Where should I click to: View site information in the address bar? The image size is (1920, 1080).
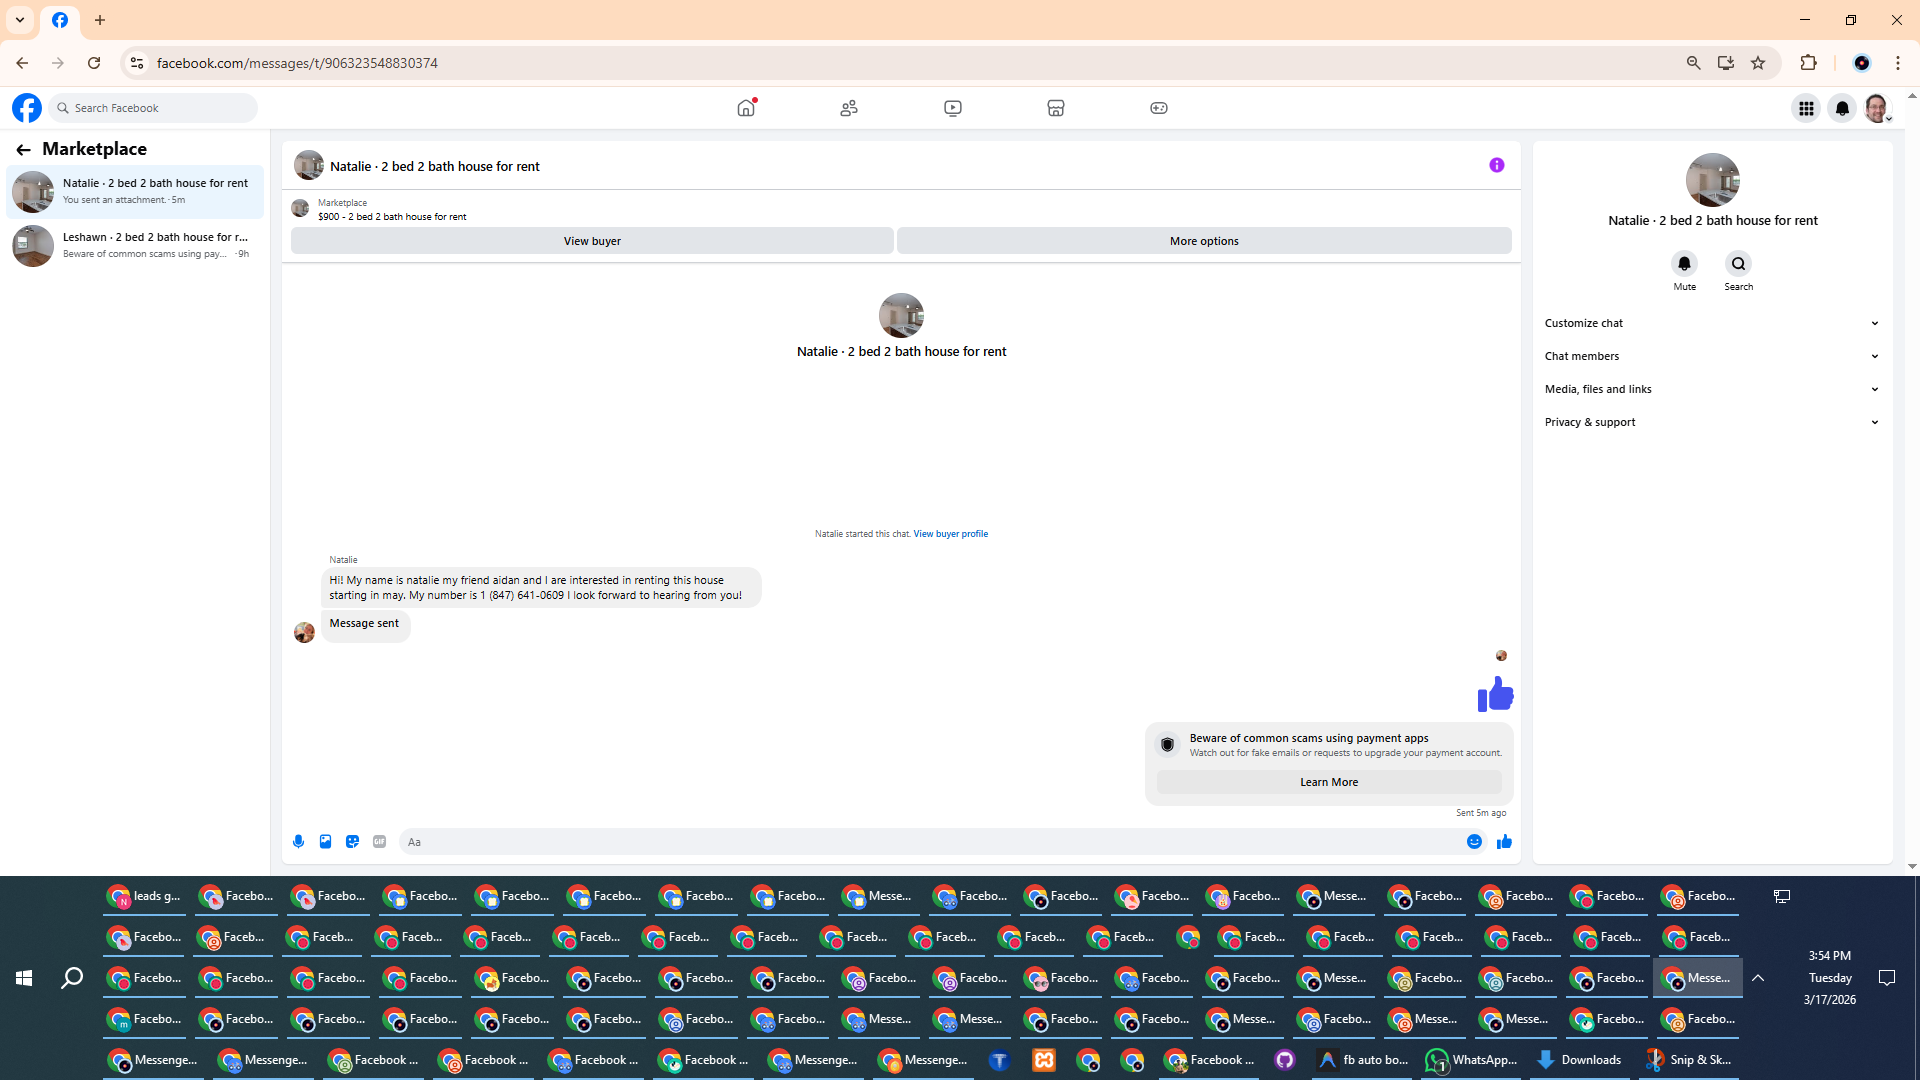tap(137, 63)
